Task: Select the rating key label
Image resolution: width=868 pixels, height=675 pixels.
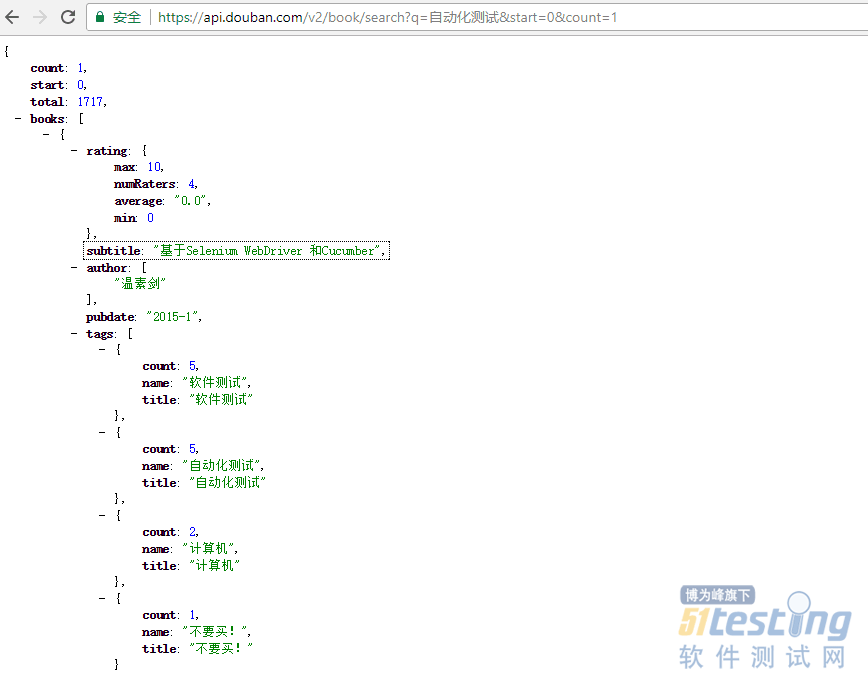Action: (106, 151)
